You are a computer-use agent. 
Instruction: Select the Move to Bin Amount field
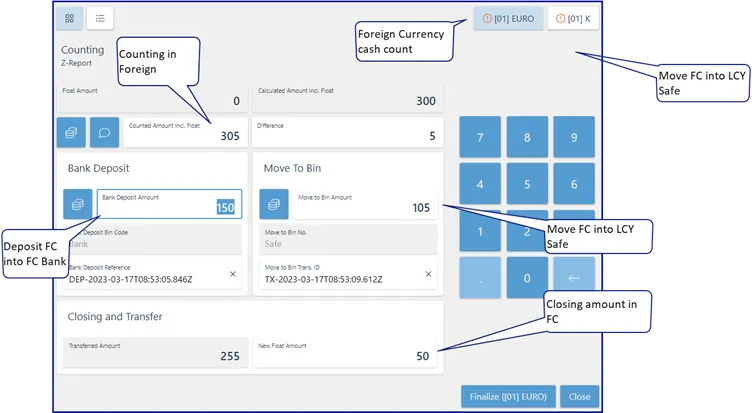[365, 204]
